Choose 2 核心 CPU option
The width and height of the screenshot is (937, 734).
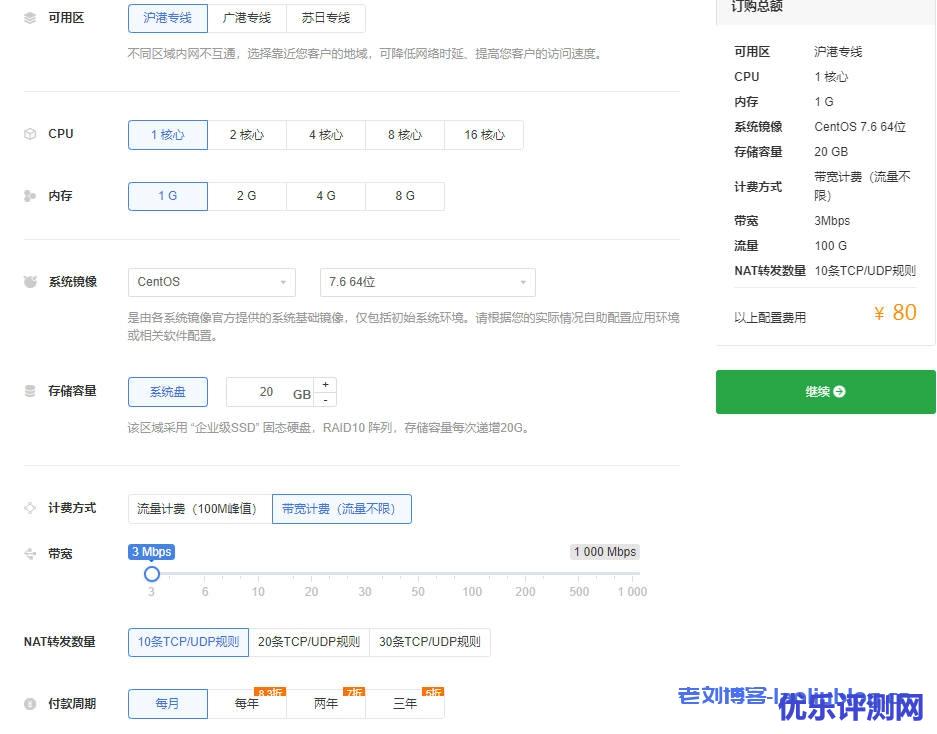pos(247,135)
